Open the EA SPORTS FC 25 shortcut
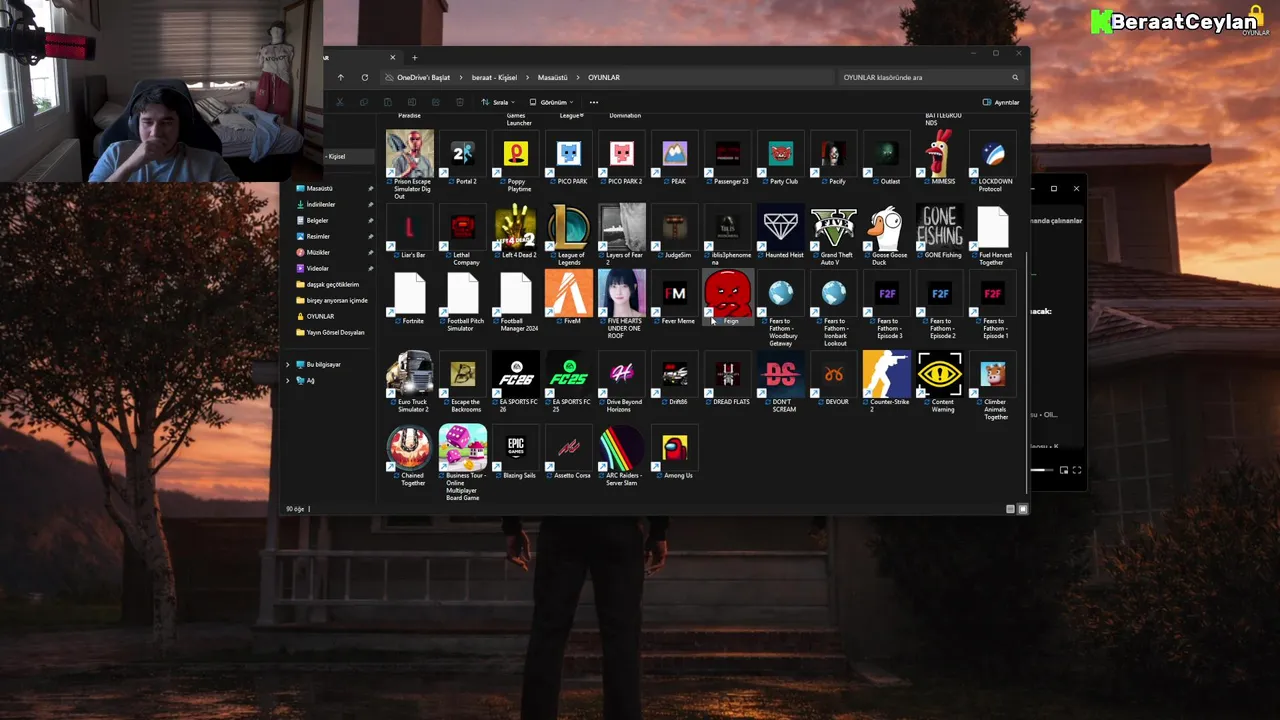This screenshot has height=720, width=1280. point(569,382)
